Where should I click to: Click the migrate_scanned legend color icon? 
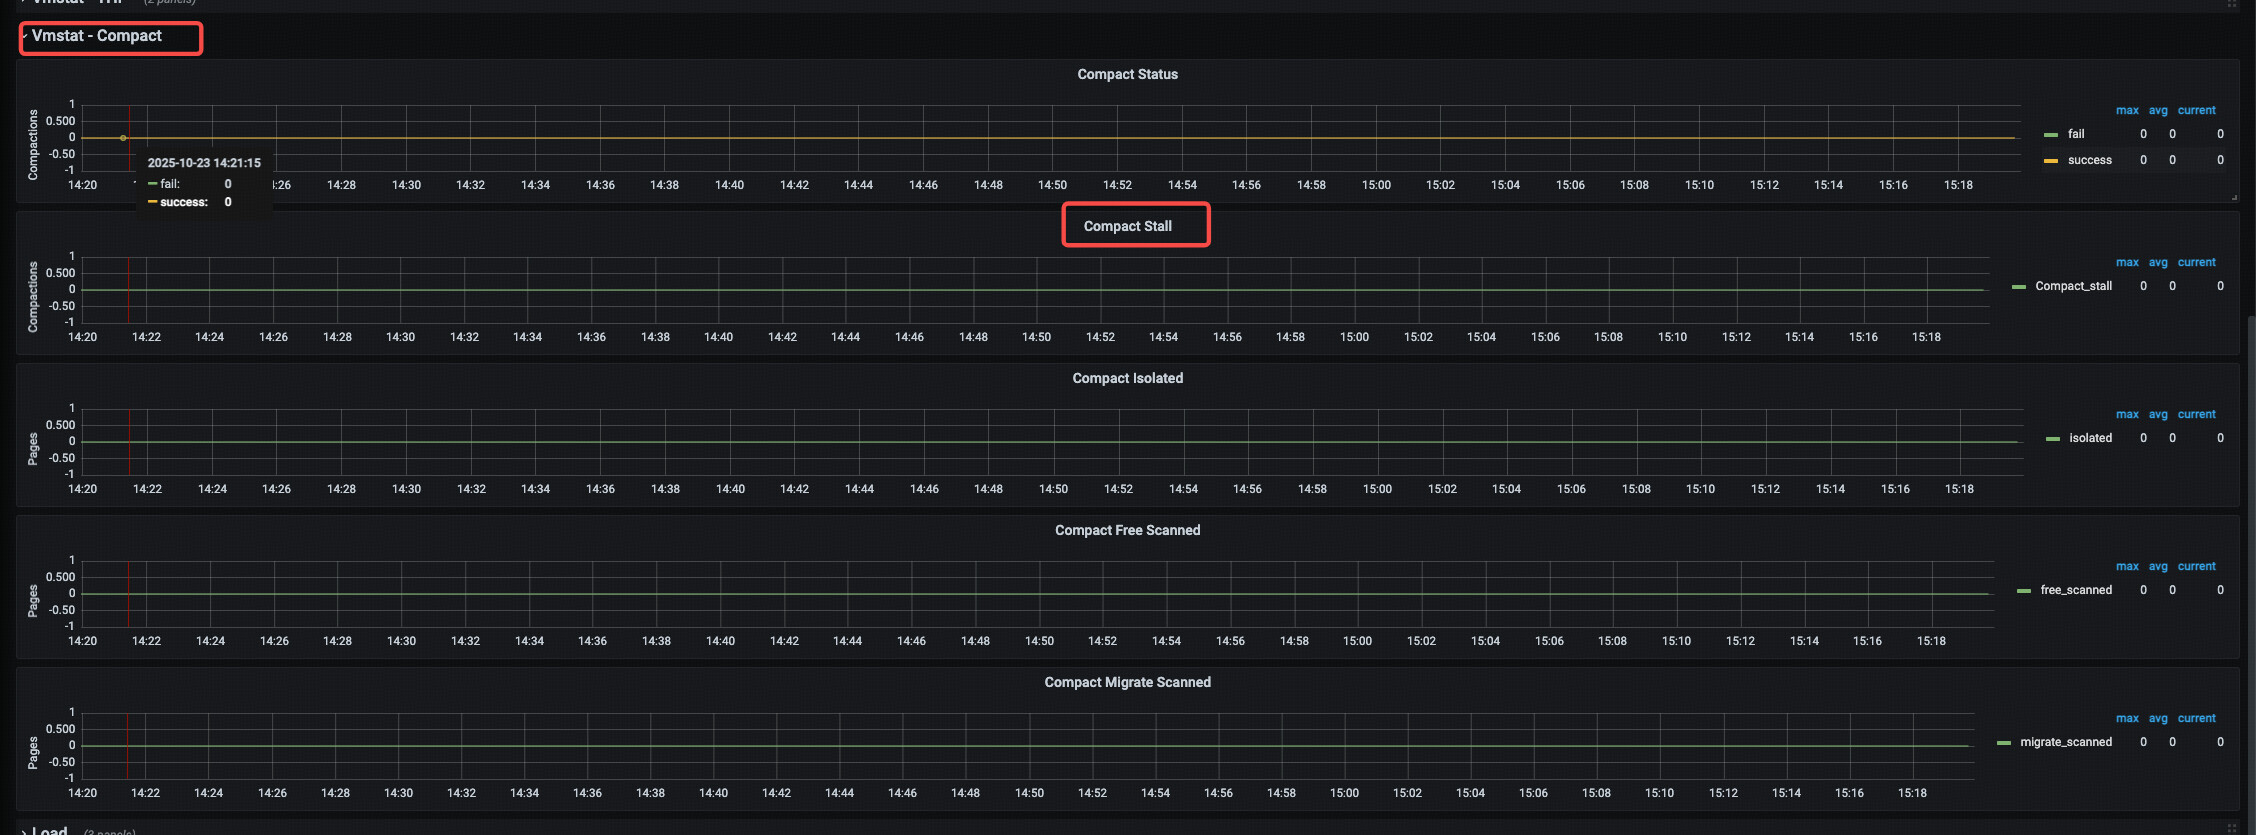2004,743
